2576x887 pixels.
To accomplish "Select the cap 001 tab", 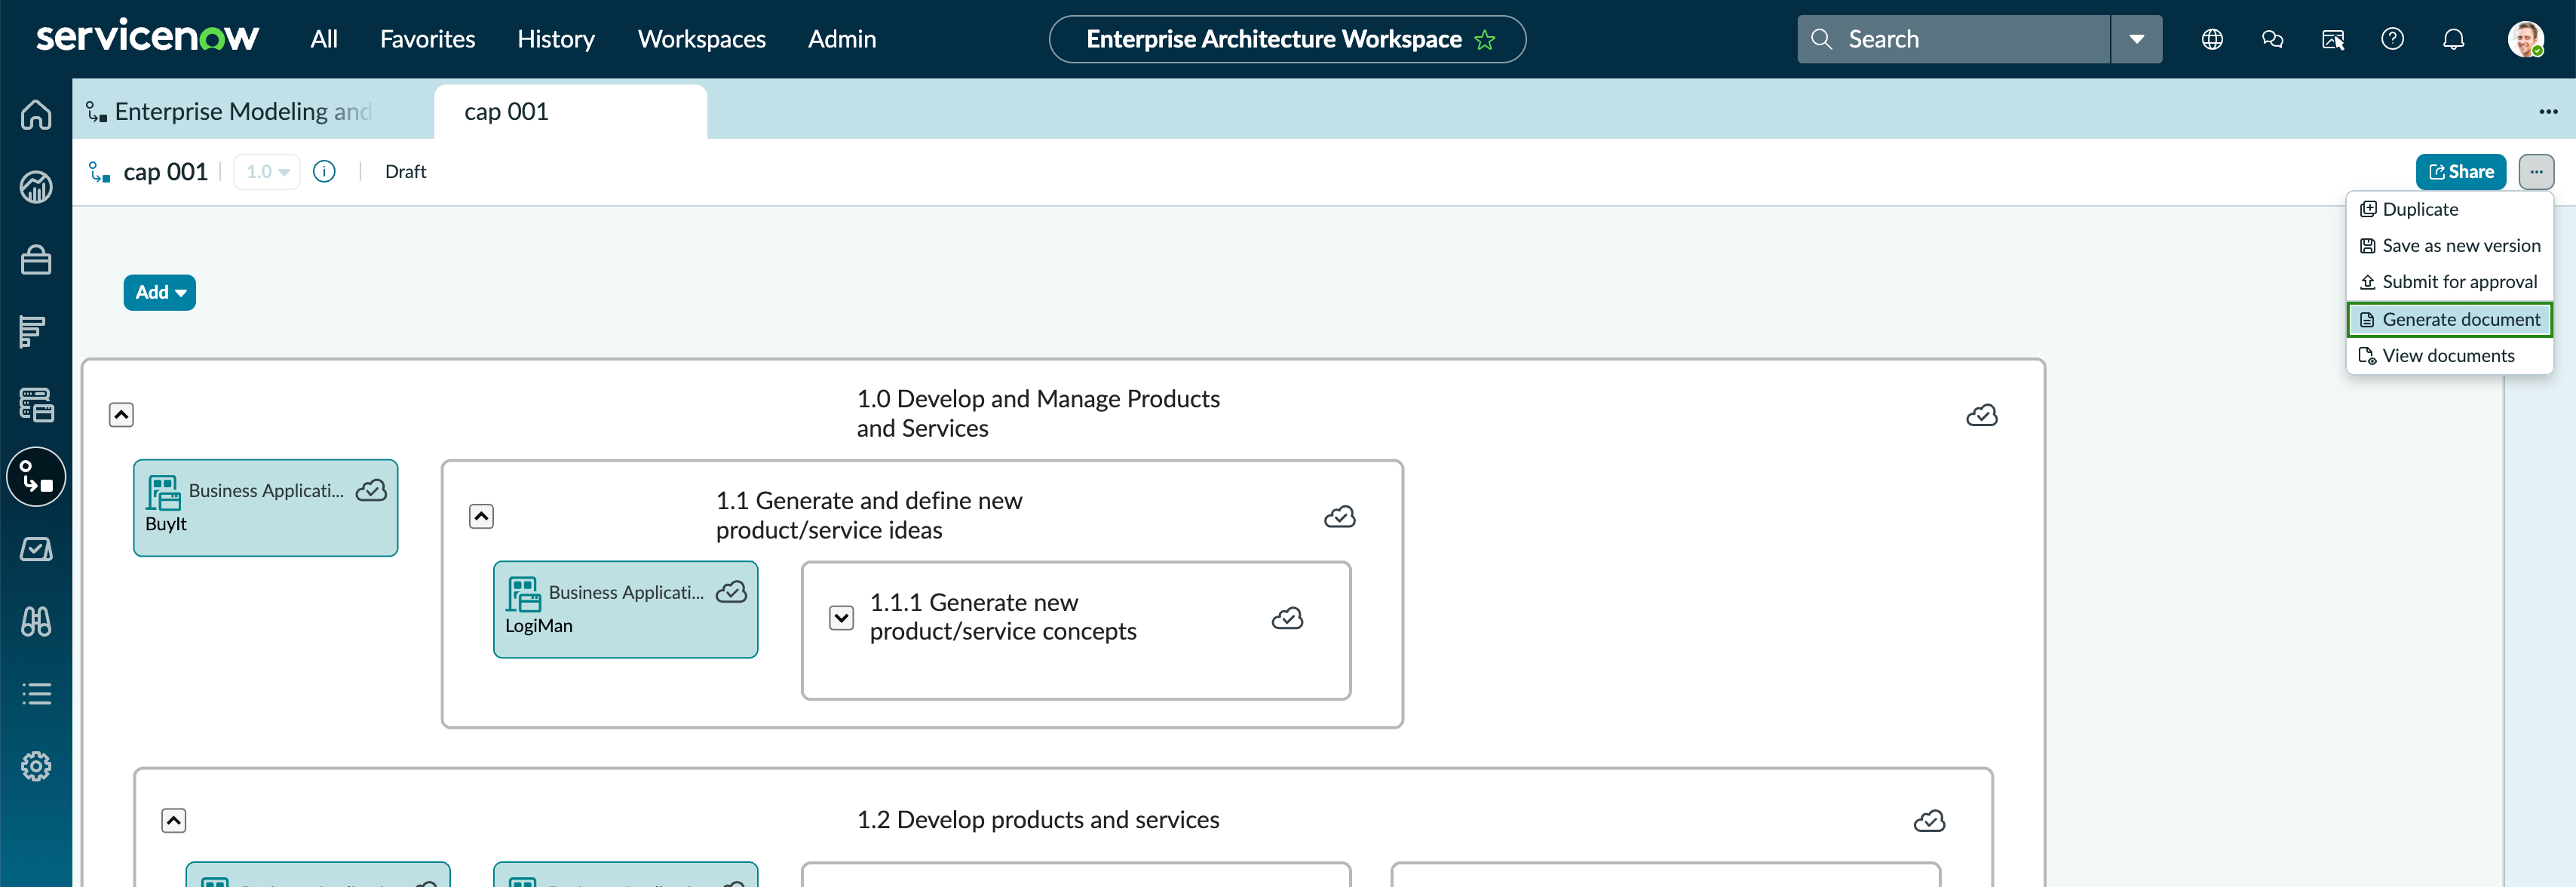I will [x=570, y=111].
